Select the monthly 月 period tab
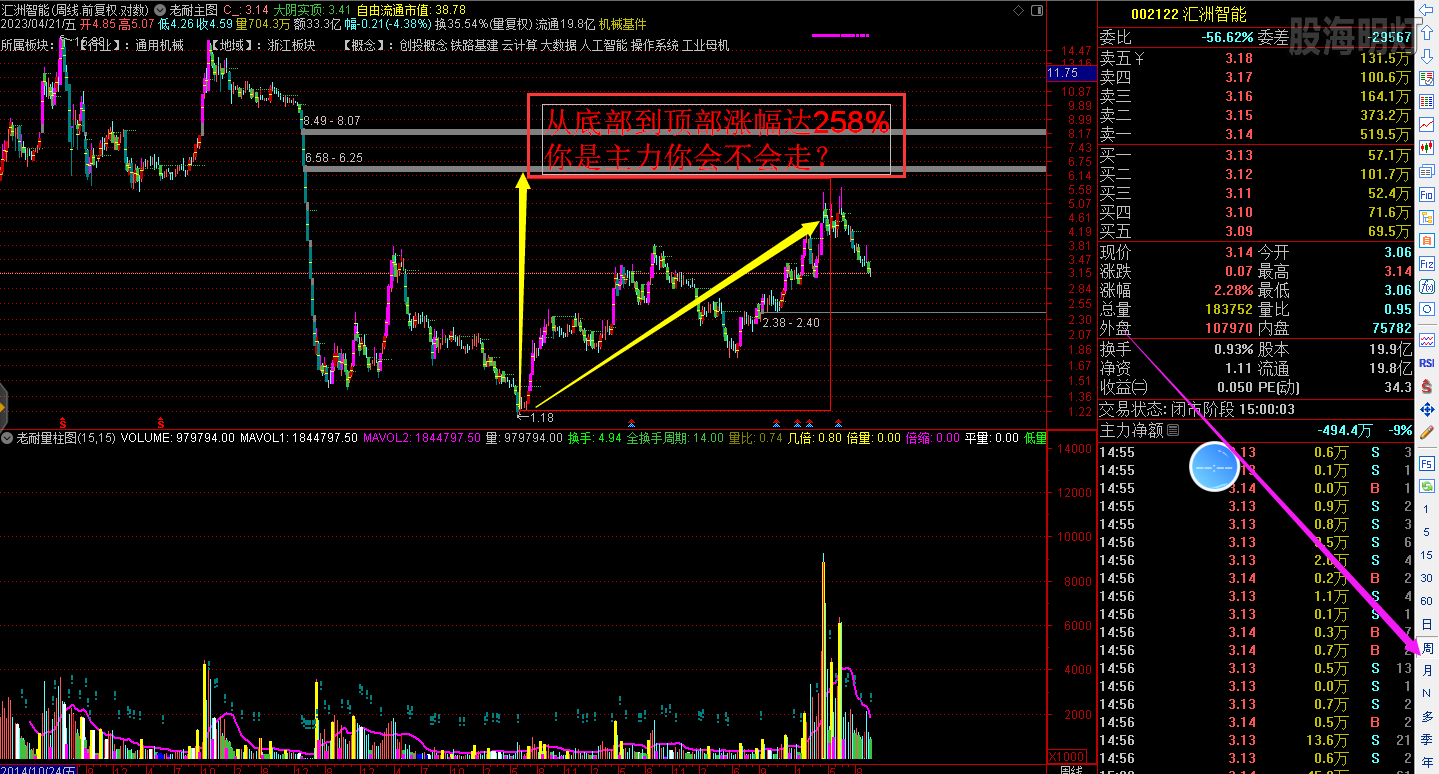1439x774 pixels. pos(1427,670)
